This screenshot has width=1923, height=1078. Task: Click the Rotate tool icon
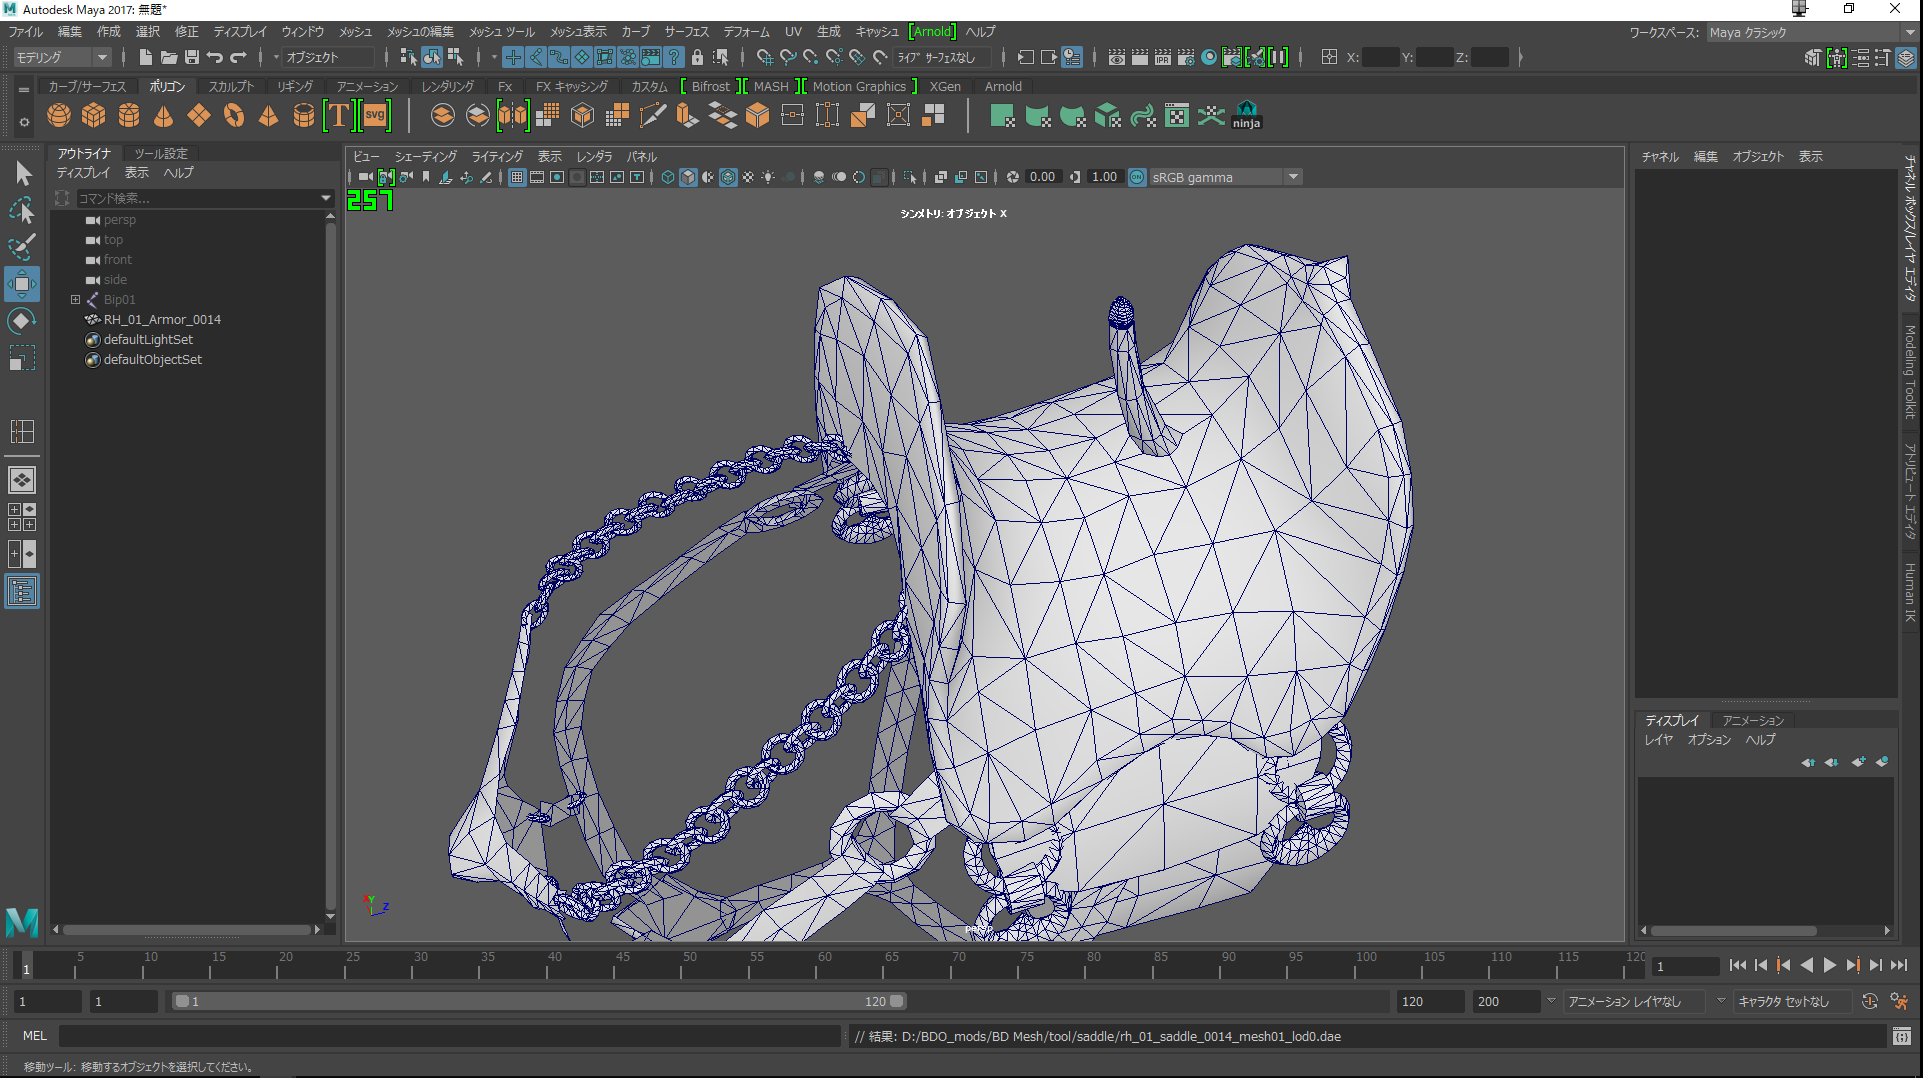click(21, 321)
